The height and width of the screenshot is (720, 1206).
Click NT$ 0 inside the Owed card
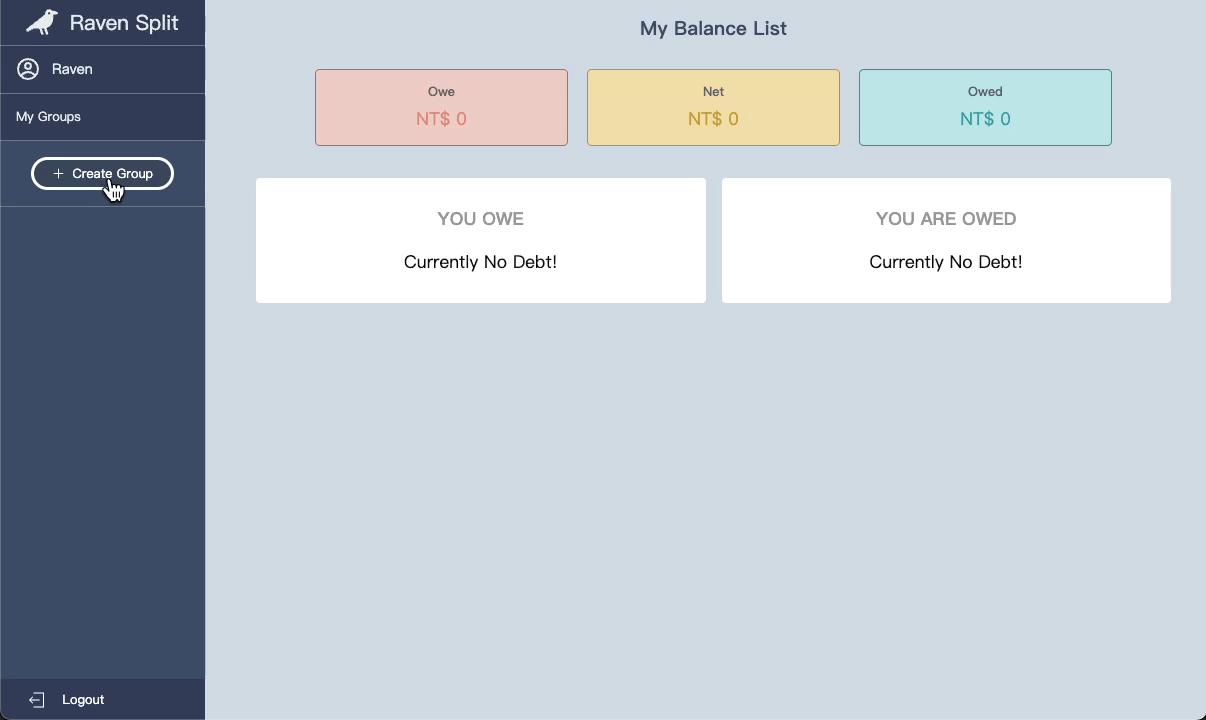point(985,118)
